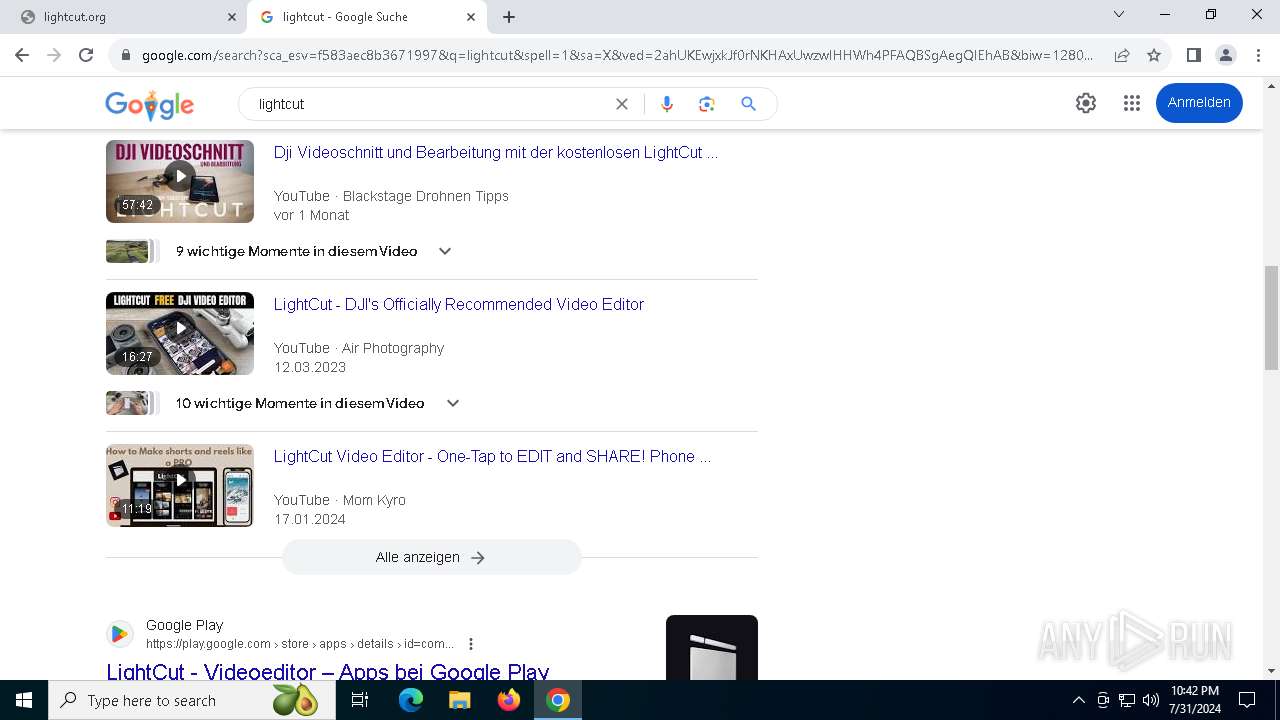Submit search with the magnifier icon
The height and width of the screenshot is (720, 1280).
coord(748,104)
